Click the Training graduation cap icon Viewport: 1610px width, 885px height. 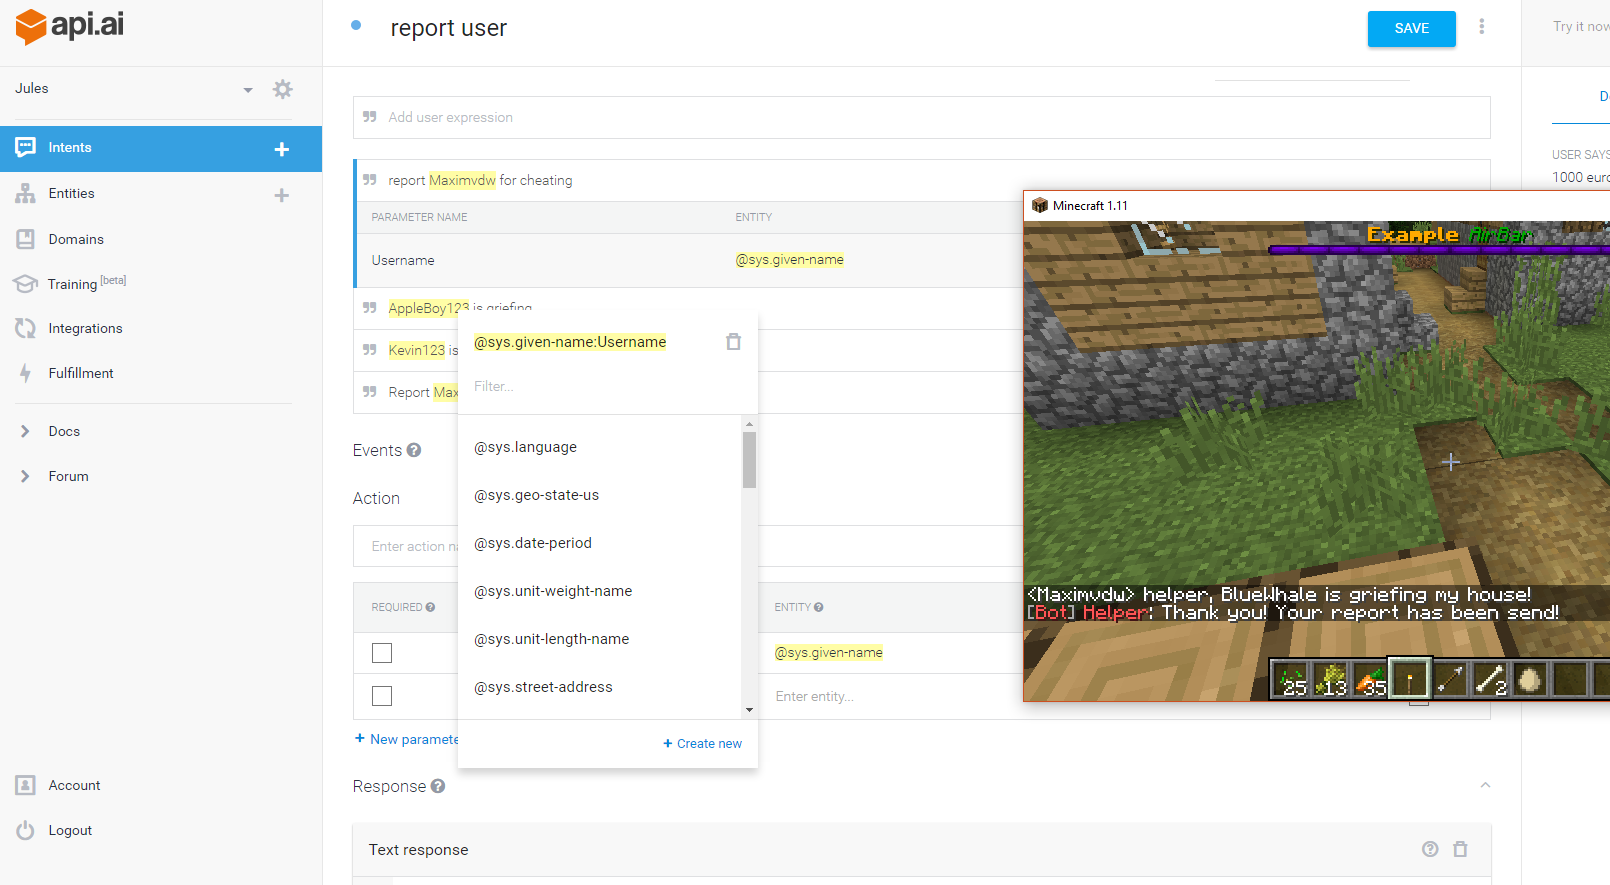(26, 284)
